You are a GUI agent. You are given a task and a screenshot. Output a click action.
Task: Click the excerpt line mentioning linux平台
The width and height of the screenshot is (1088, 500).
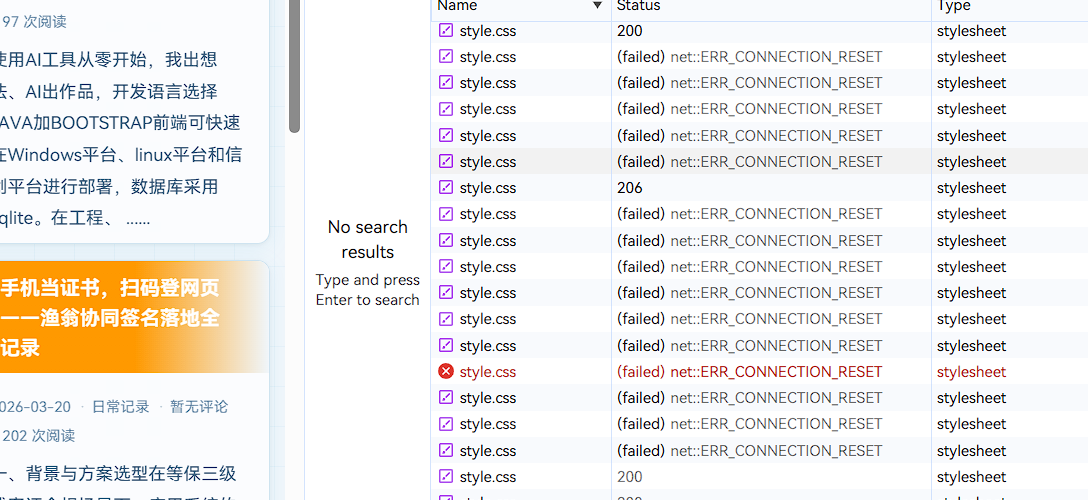[x=121, y=155]
